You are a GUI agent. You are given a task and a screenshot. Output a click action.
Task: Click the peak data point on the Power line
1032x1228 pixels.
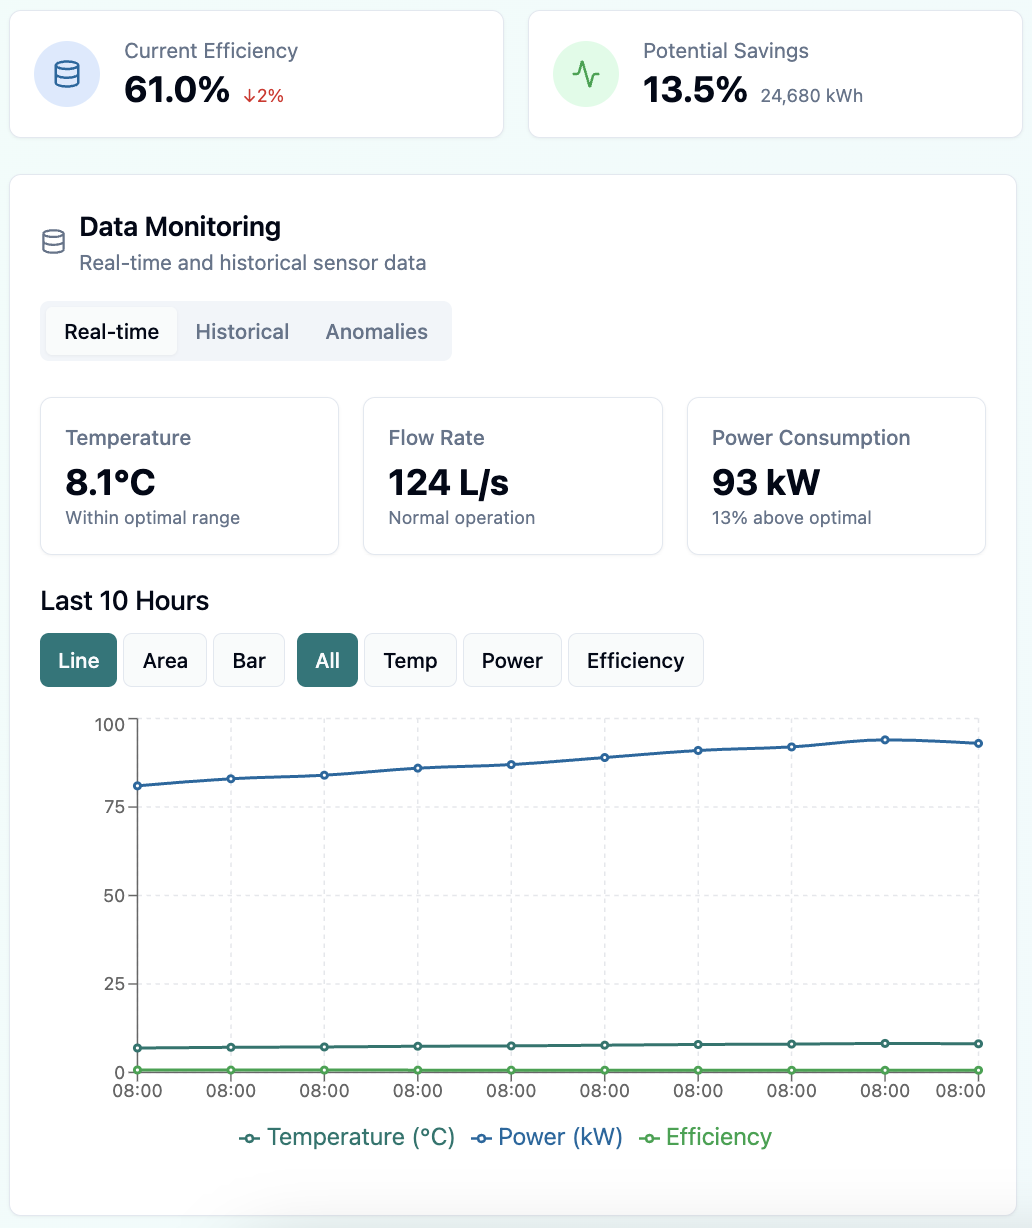click(x=886, y=739)
